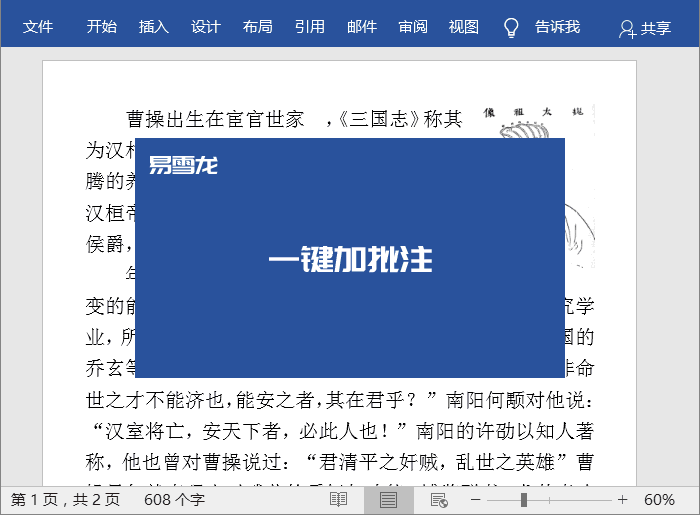Open the 插入 ribbon tab
This screenshot has height=515, width=700.
(153, 27)
